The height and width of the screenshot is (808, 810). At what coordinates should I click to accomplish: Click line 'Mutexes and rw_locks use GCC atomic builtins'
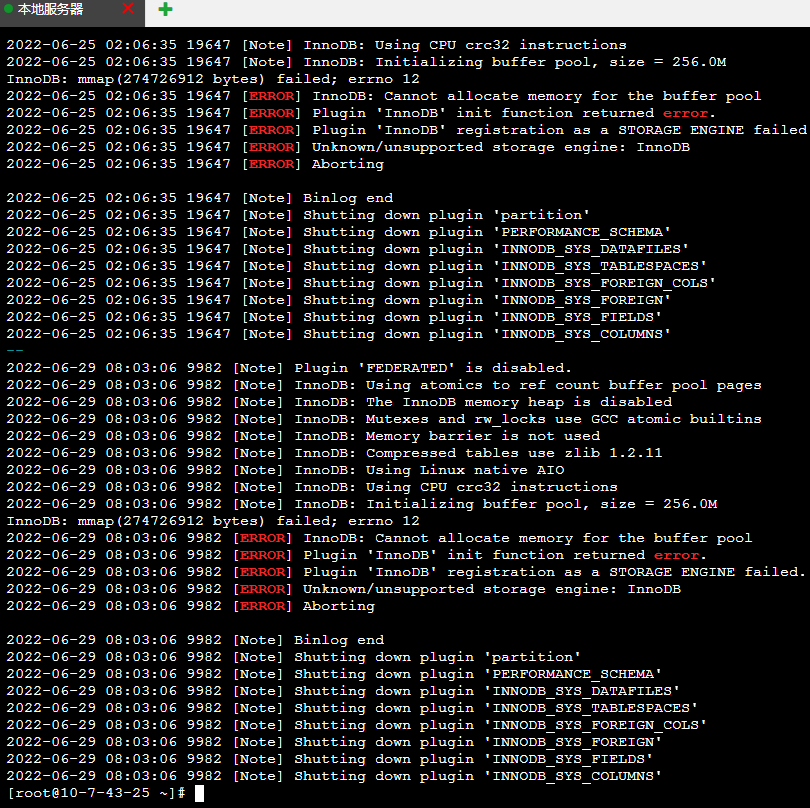click(384, 419)
